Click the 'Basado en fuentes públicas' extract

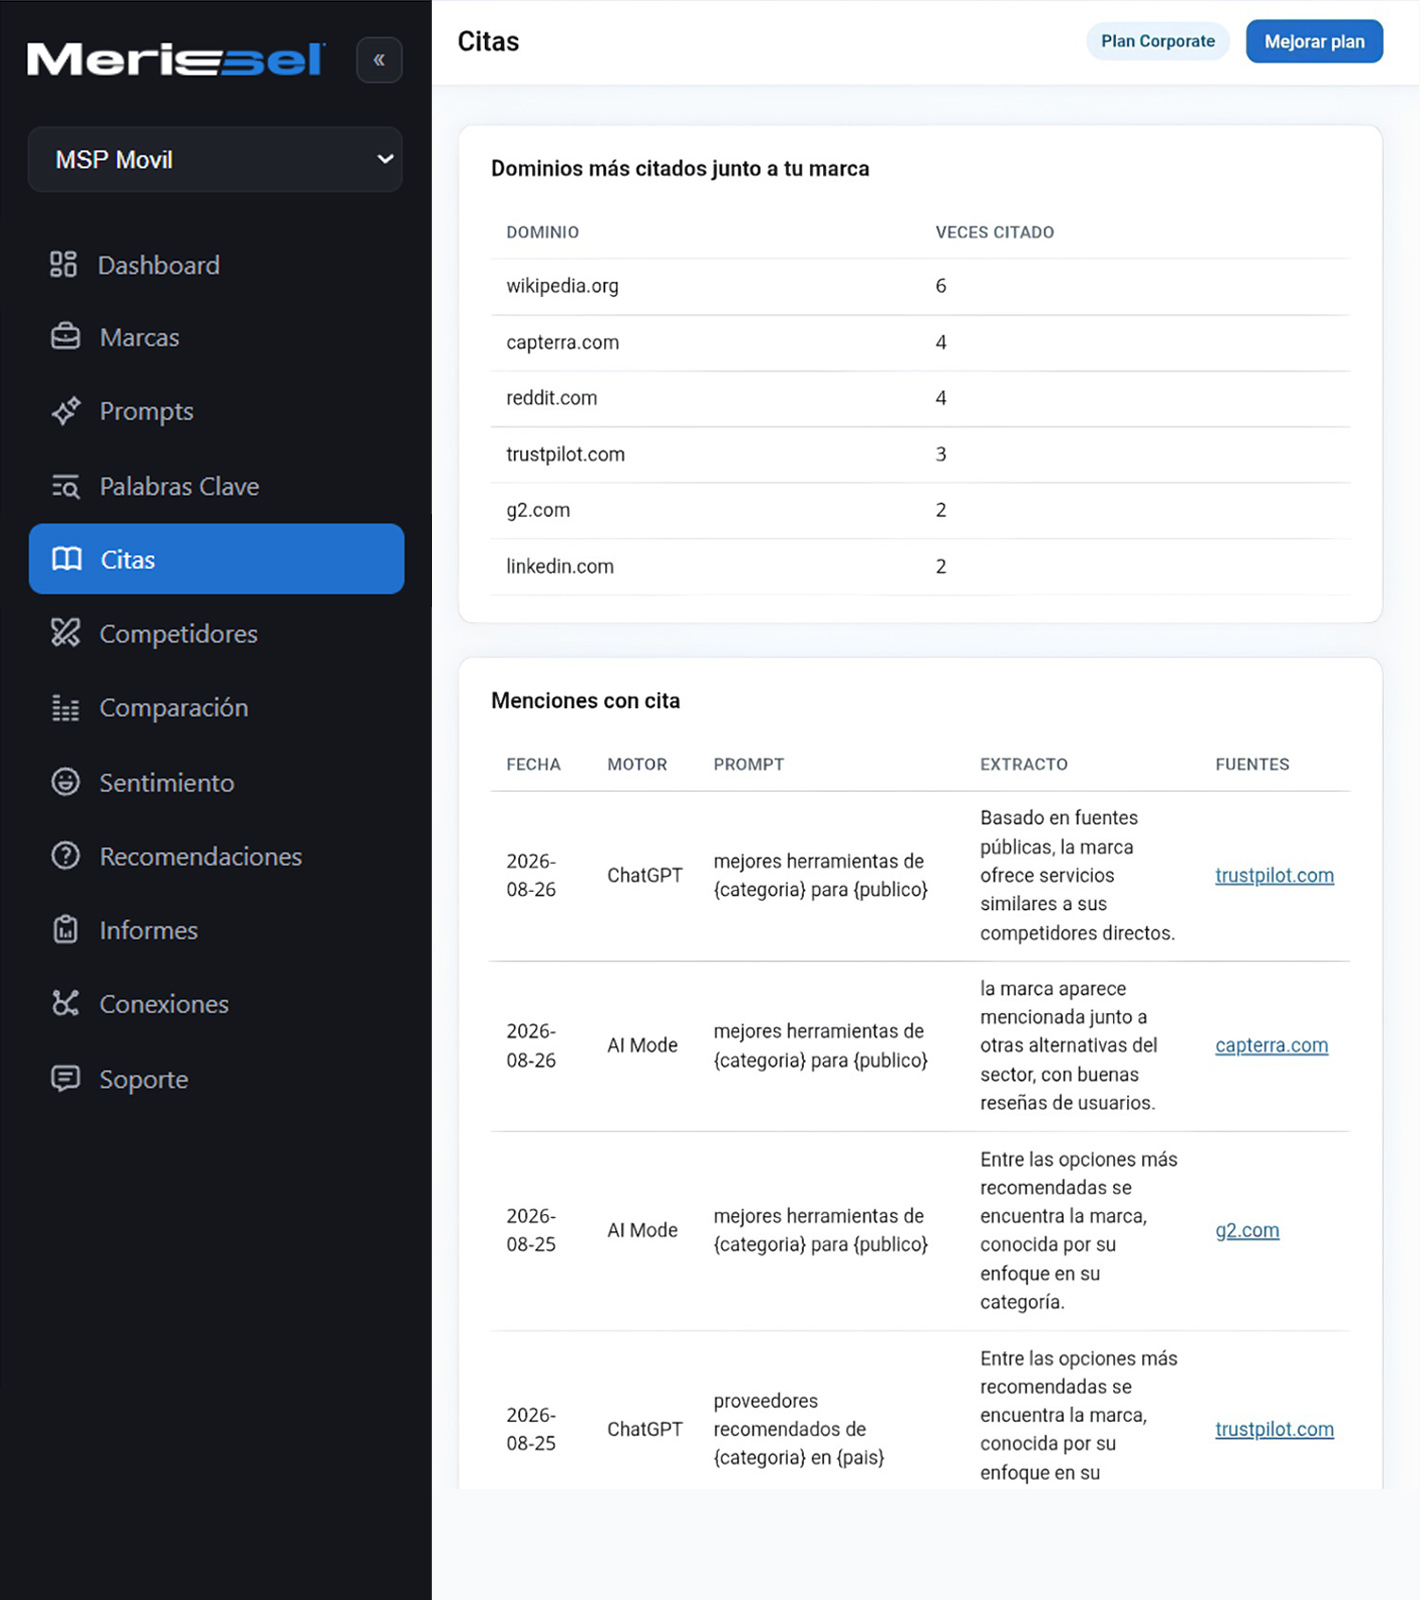(1077, 875)
